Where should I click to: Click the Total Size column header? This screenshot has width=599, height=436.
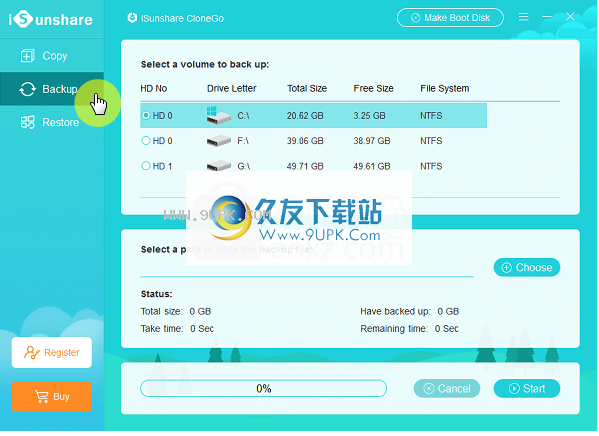tap(307, 88)
